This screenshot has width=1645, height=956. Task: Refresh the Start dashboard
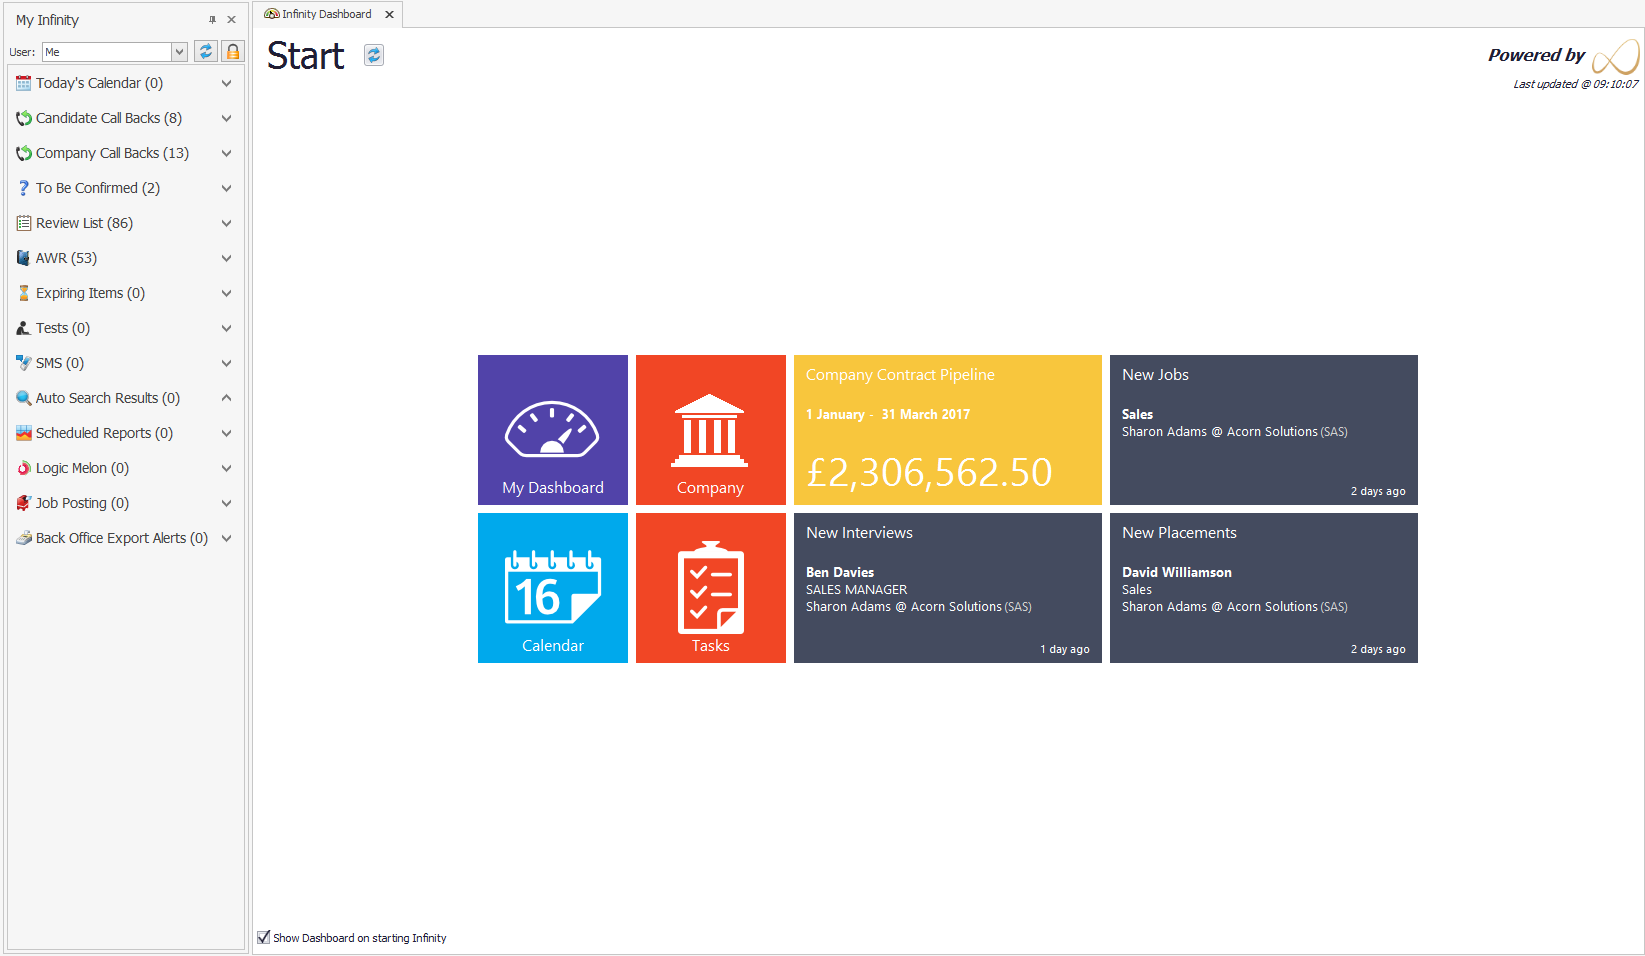374,55
